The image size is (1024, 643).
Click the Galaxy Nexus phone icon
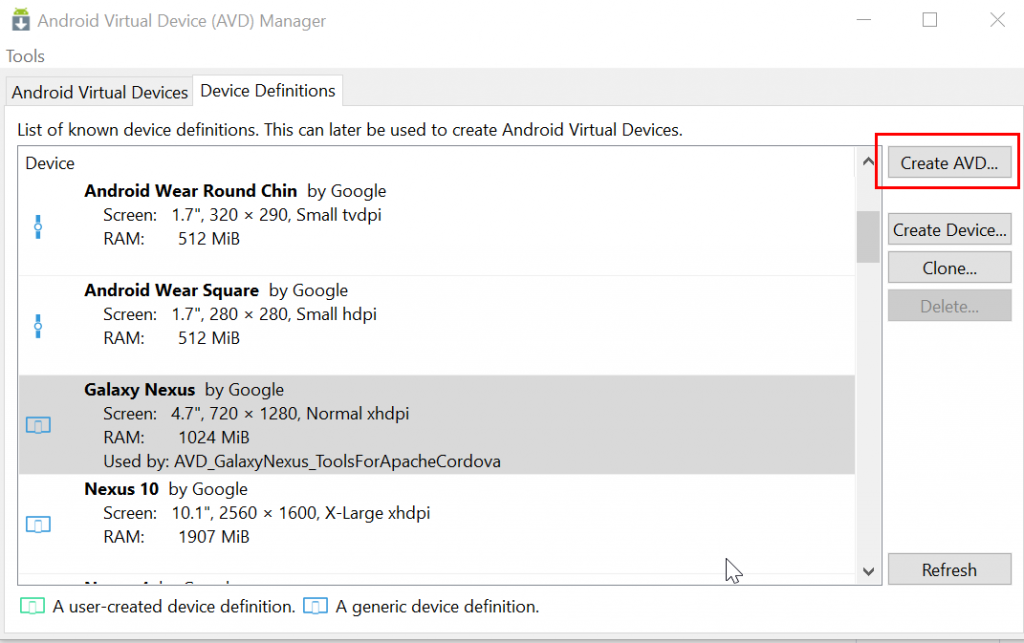tap(38, 425)
